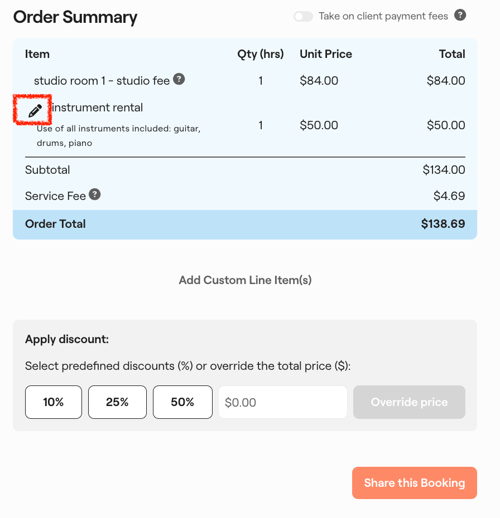
Task: Click the studio room 1 - studio fee item
Action: (x=102, y=81)
